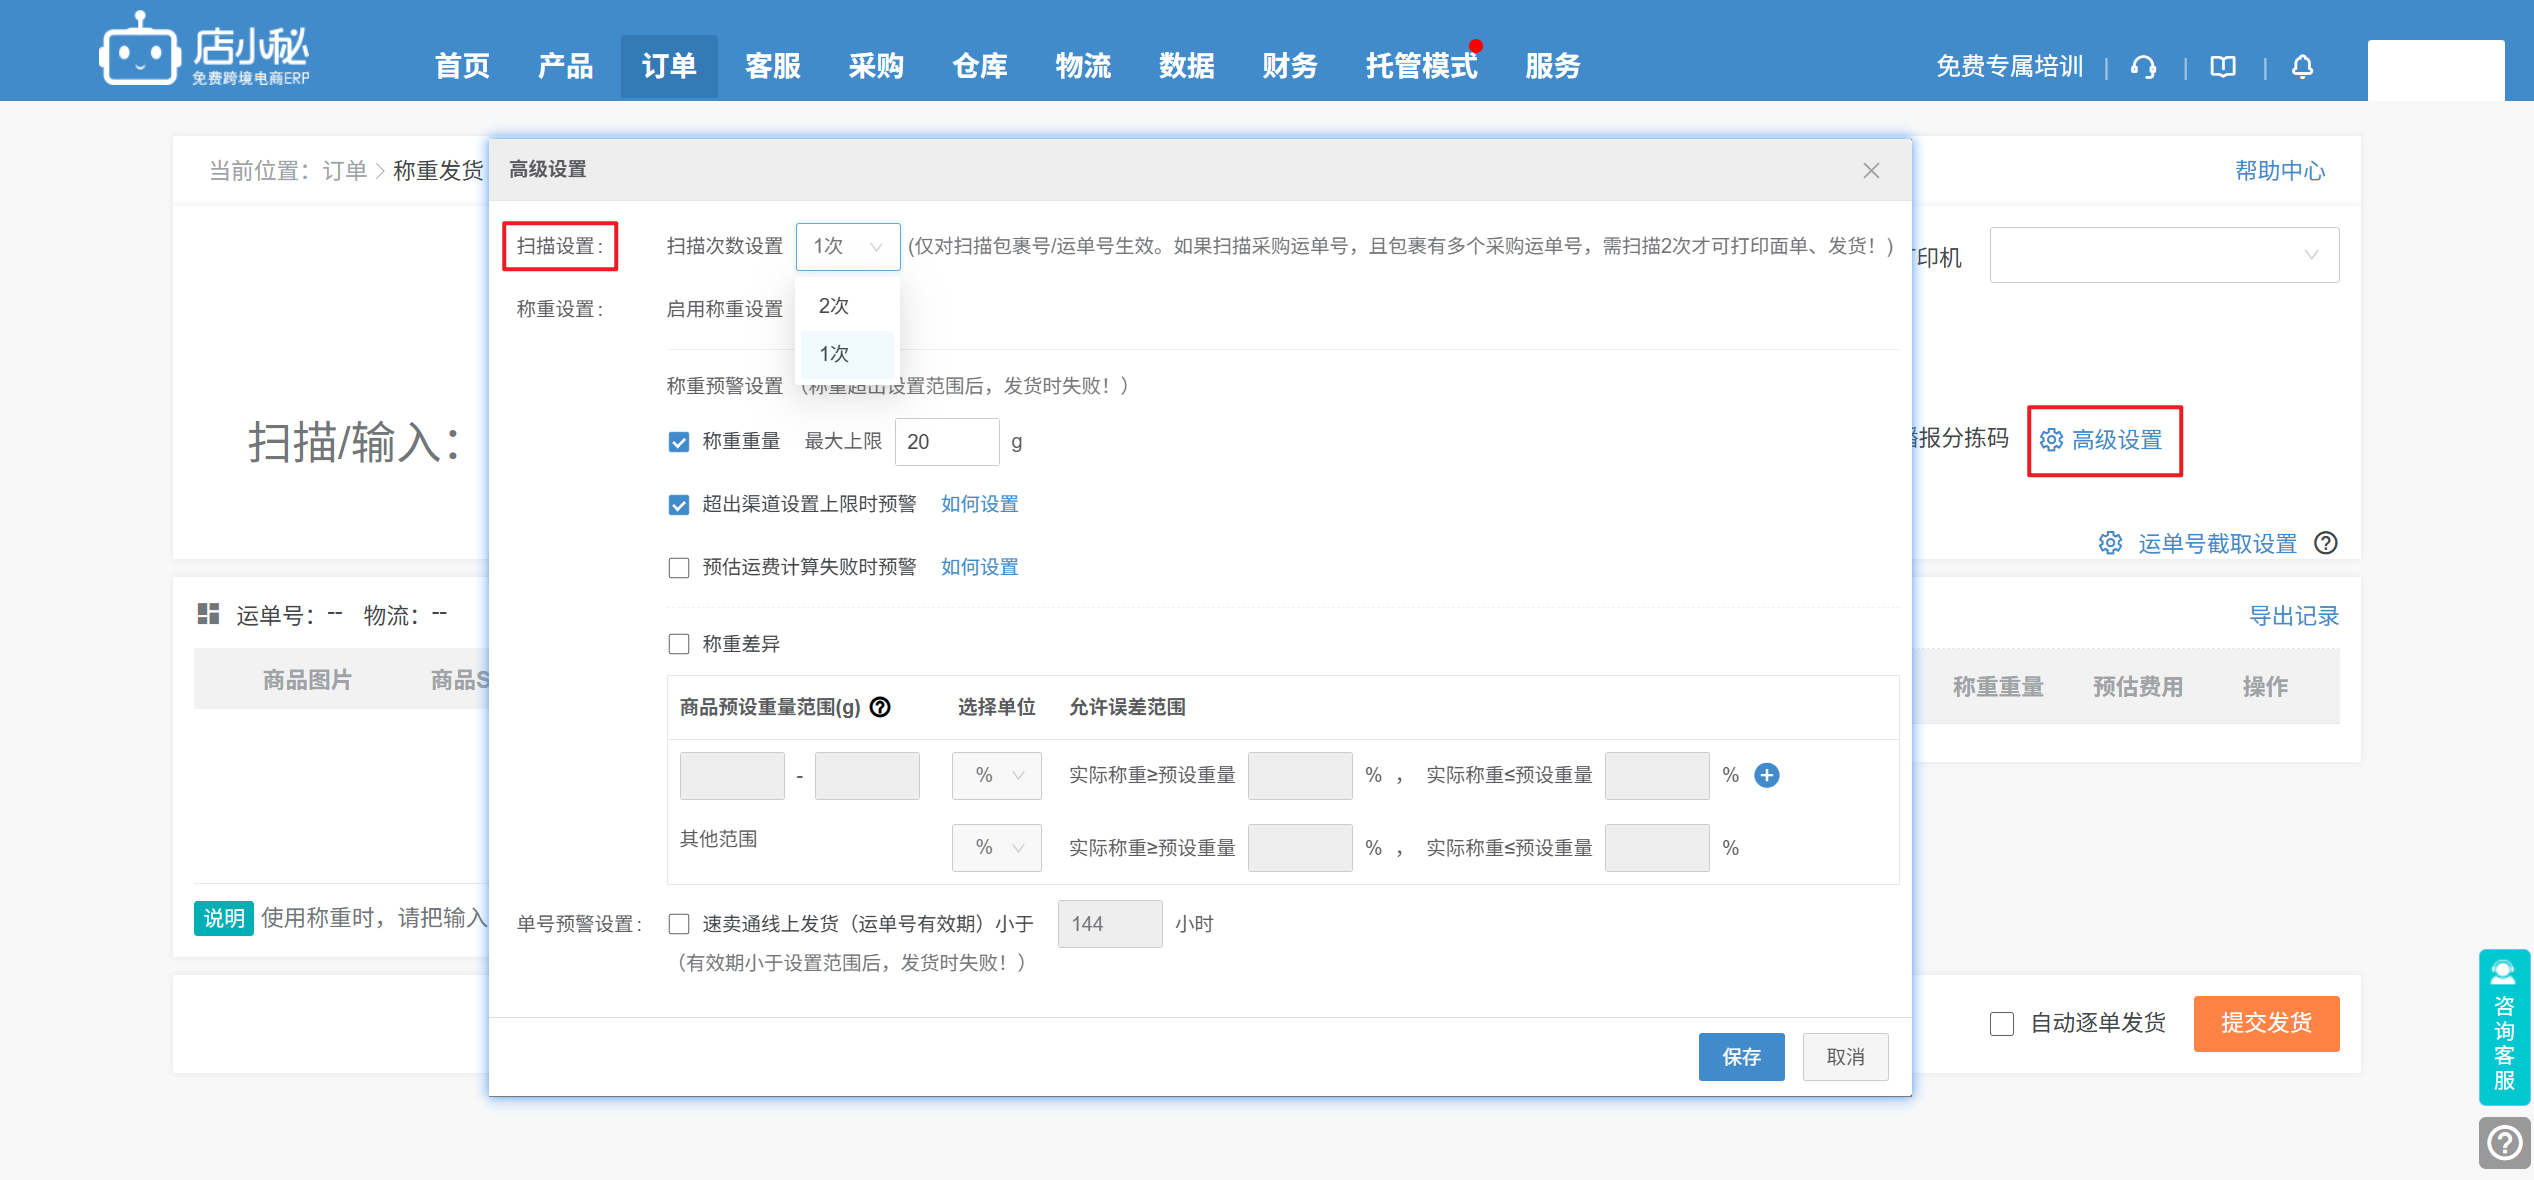The width and height of the screenshot is (2534, 1180).
Task: Uncheck the 称重重量 checkbox
Action: pyautogui.click(x=679, y=442)
